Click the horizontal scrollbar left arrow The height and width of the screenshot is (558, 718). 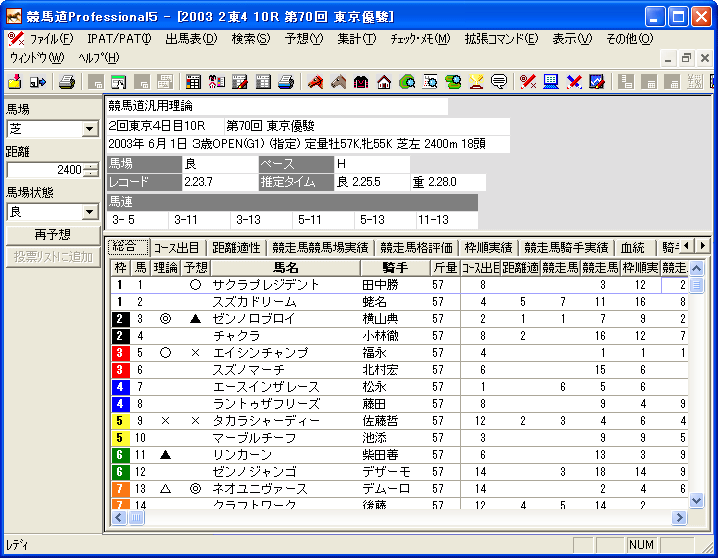tap(119, 518)
